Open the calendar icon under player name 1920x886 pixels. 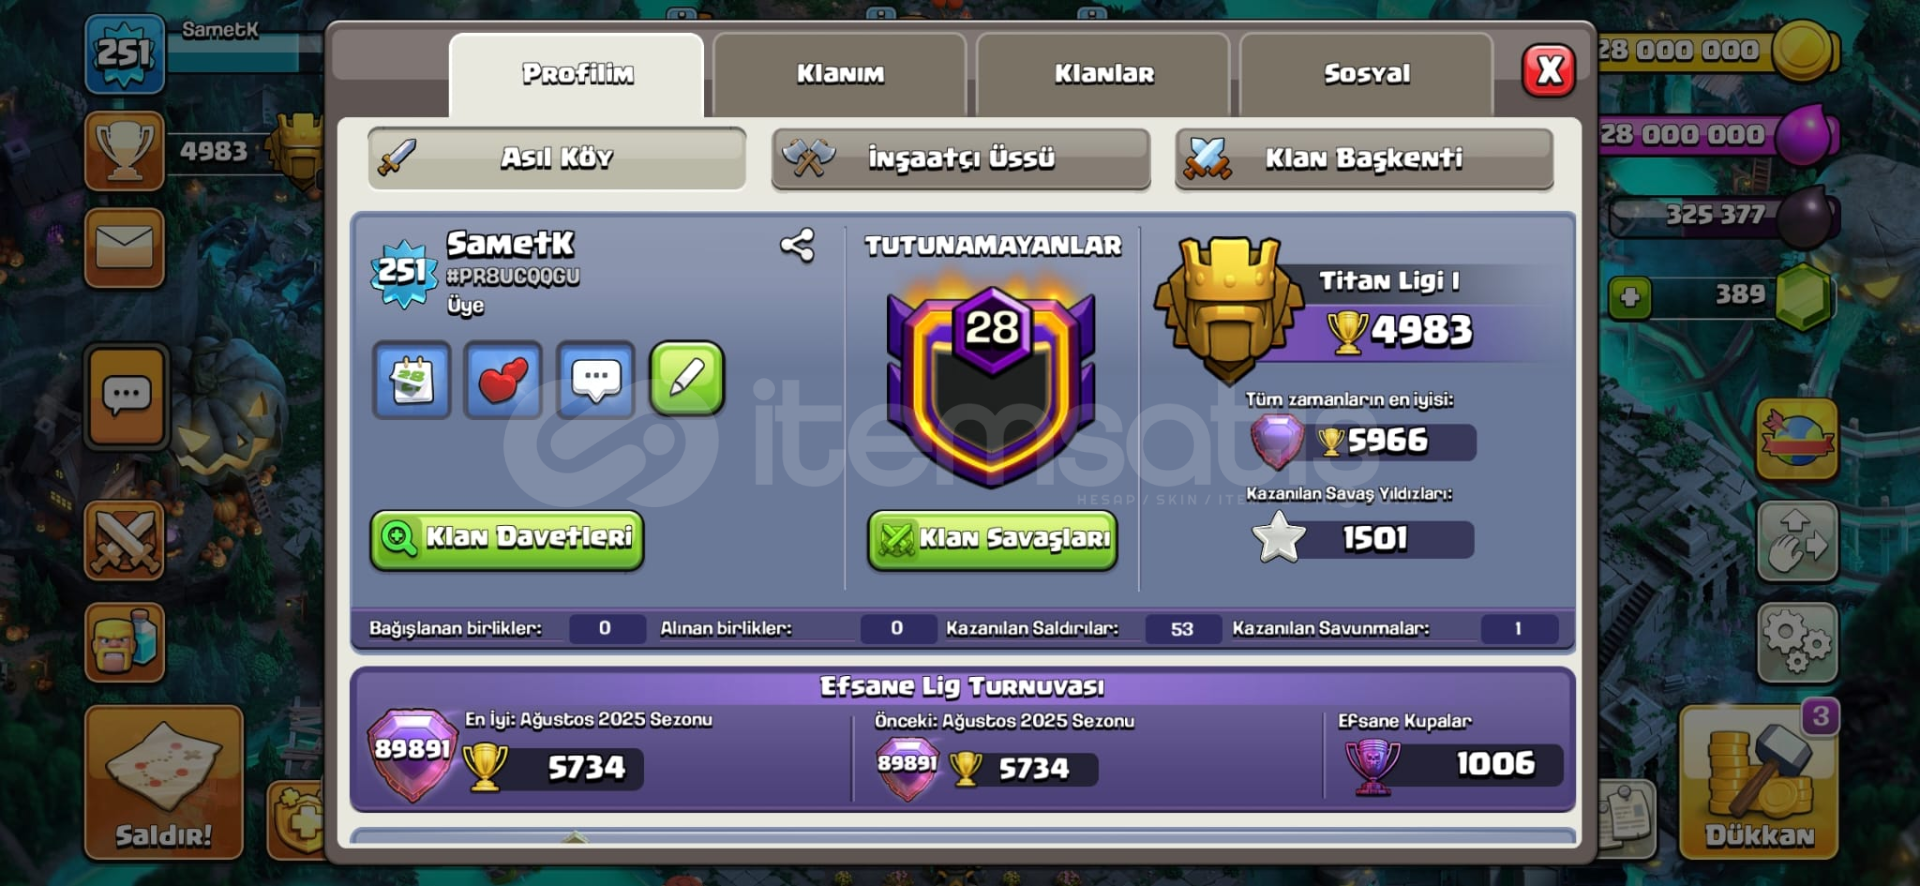[412, 380]
